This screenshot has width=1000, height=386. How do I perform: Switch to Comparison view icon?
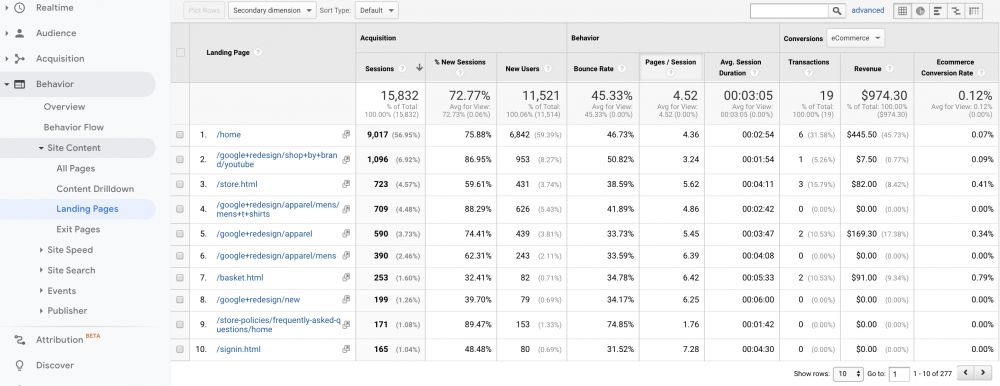(956, 11)
